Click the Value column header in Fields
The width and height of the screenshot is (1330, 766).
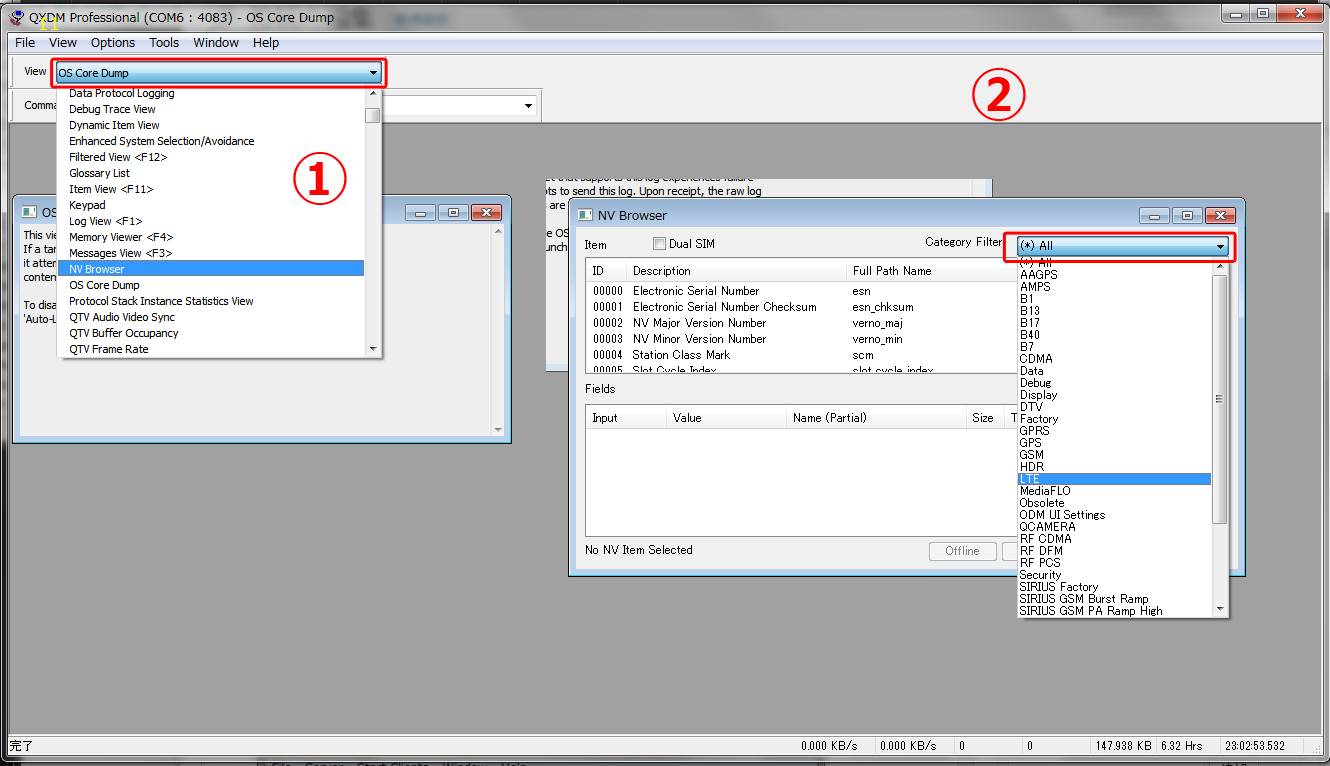click(x=726, y=418)
